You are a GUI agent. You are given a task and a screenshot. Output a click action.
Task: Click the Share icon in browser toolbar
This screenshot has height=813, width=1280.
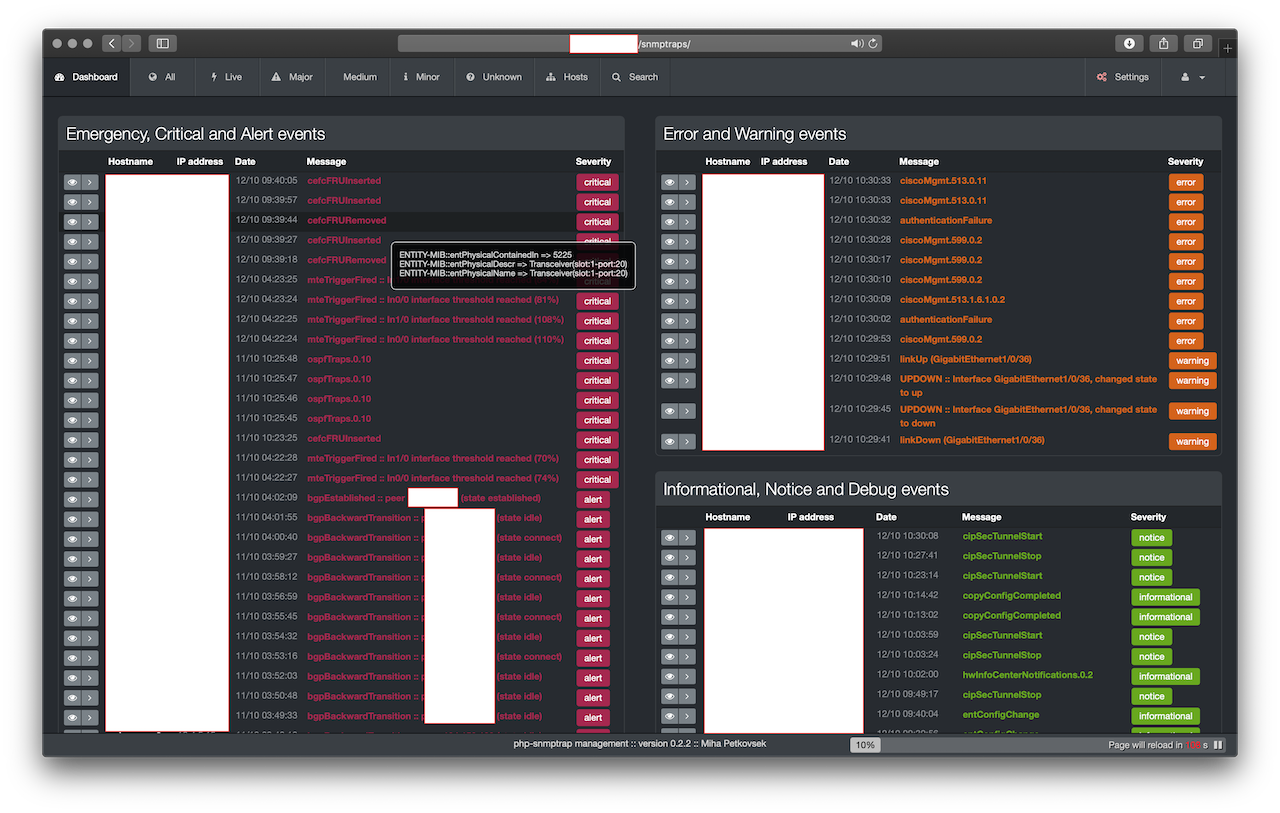click(x=1163, y=43)
